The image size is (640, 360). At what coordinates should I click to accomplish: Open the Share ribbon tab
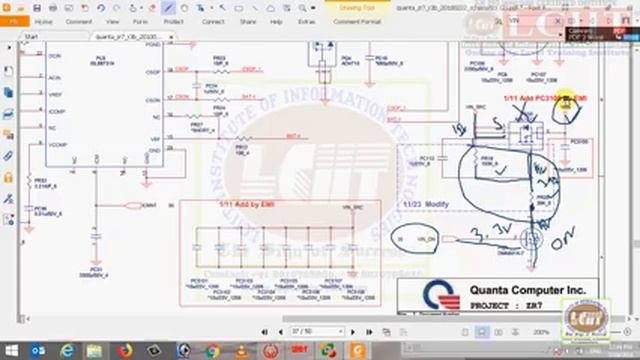coord(248,22)
